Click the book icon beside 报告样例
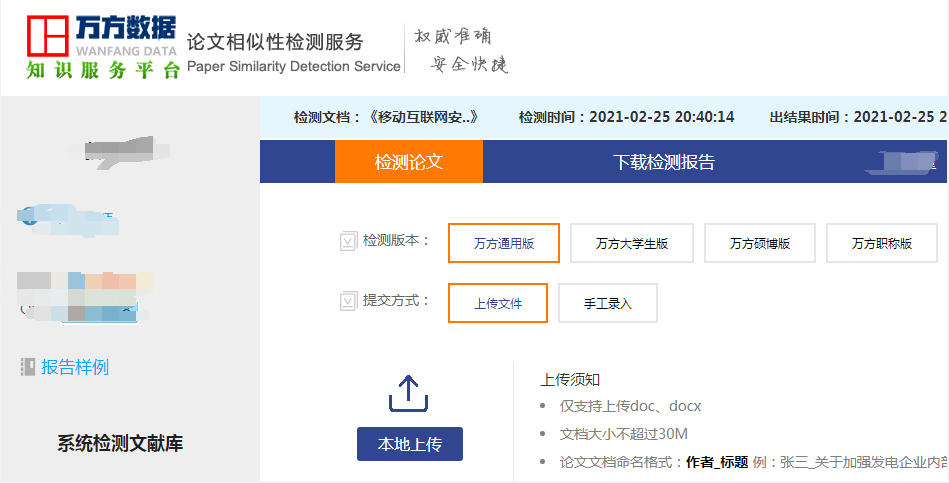This screenshot has width=949, height=483. pos(28,367)
